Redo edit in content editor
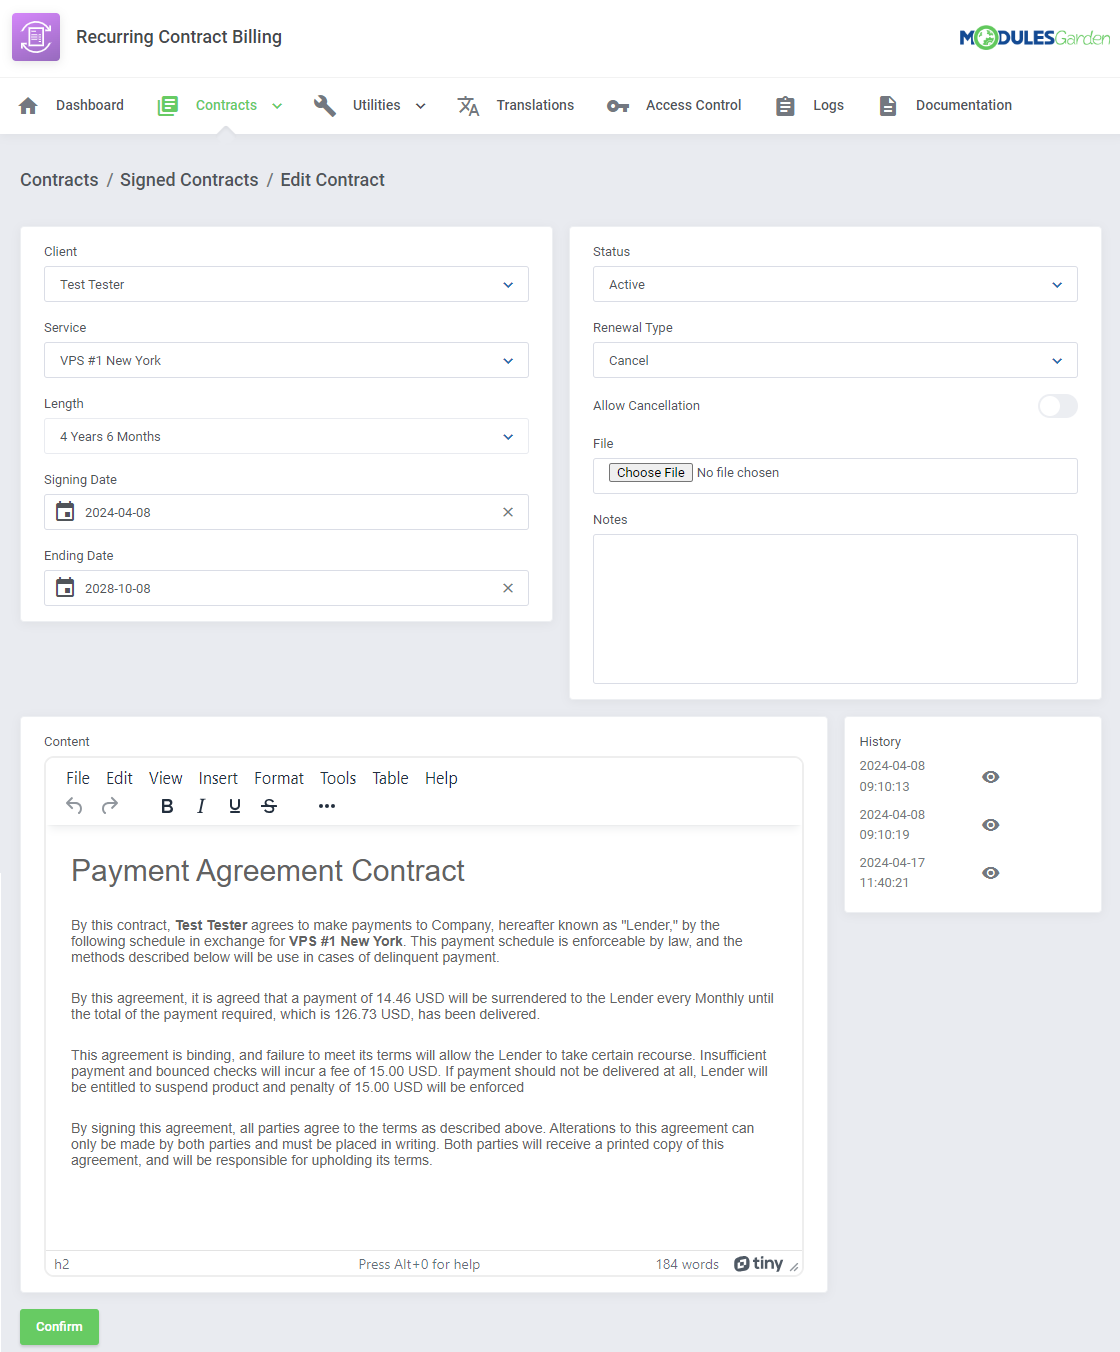The image size is (1120, 1352). (x=110, y=806)
